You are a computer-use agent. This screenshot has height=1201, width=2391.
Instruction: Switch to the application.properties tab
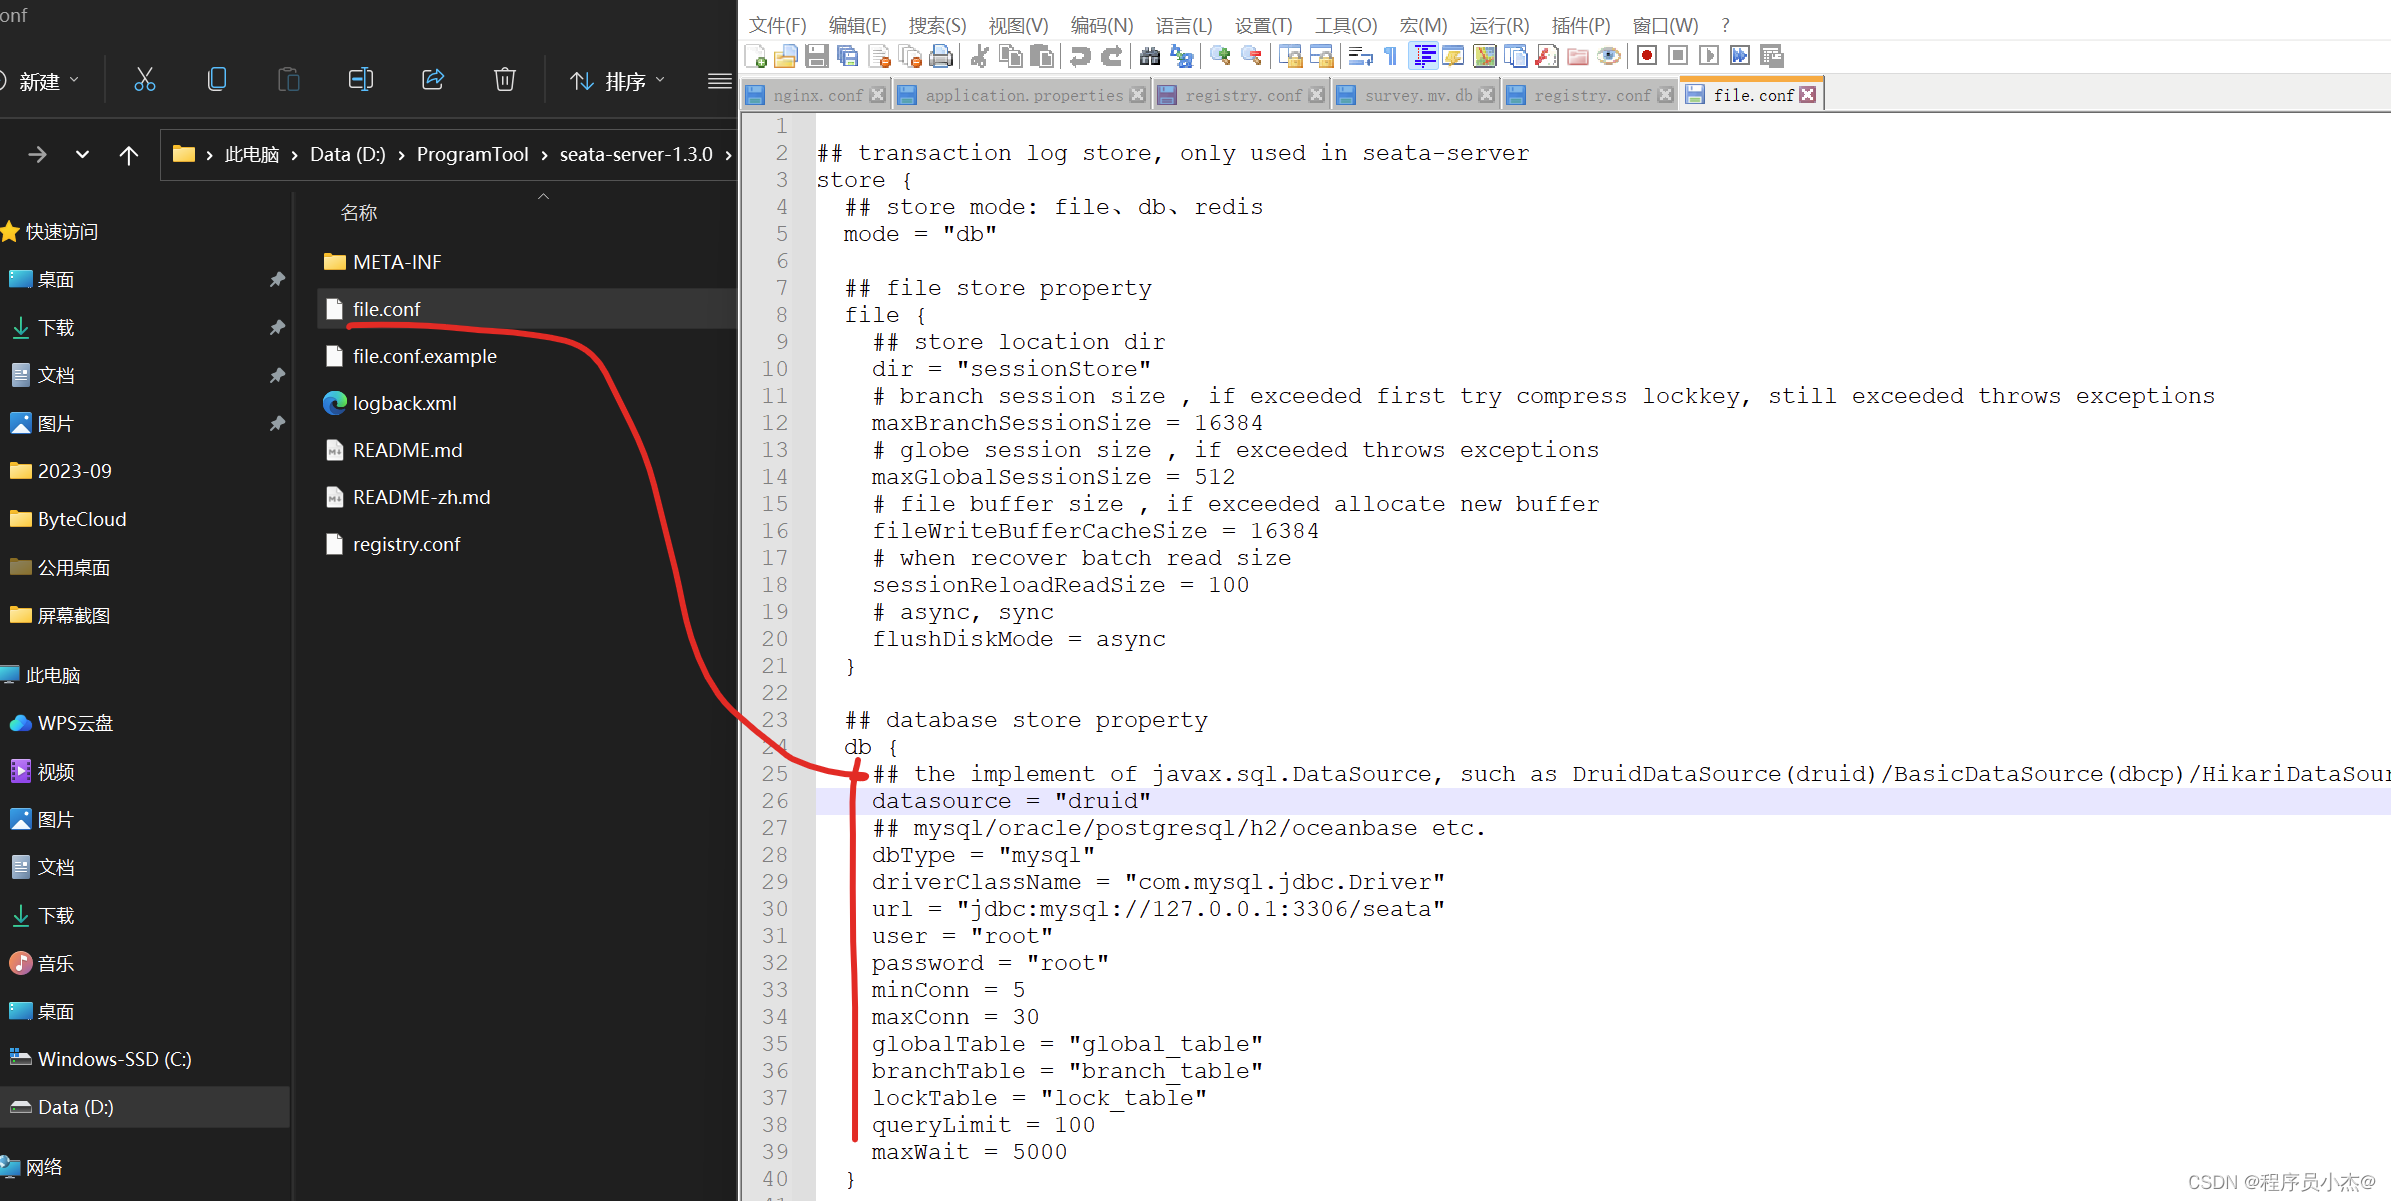[x=1023, y=95]
